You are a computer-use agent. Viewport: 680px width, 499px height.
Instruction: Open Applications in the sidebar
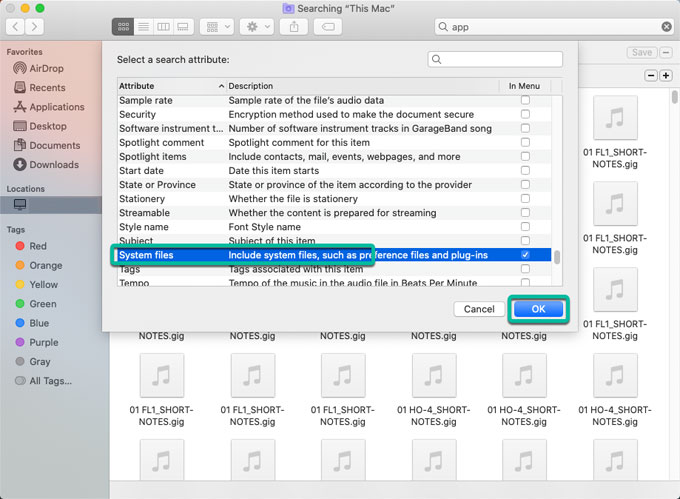[x=57, y=107]
